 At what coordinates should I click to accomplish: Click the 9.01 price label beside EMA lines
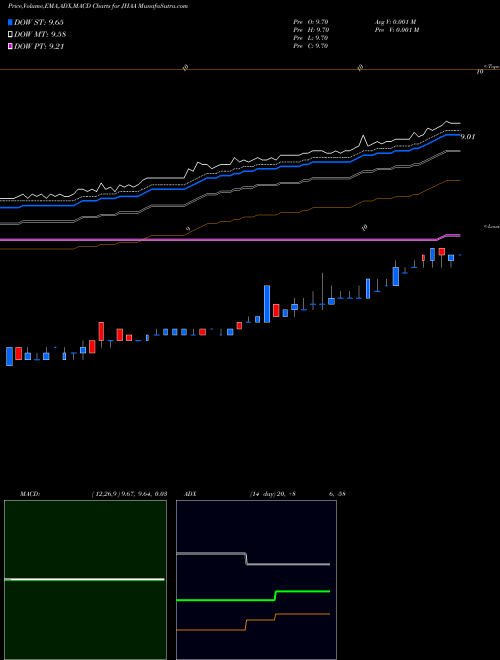(468, 137)
